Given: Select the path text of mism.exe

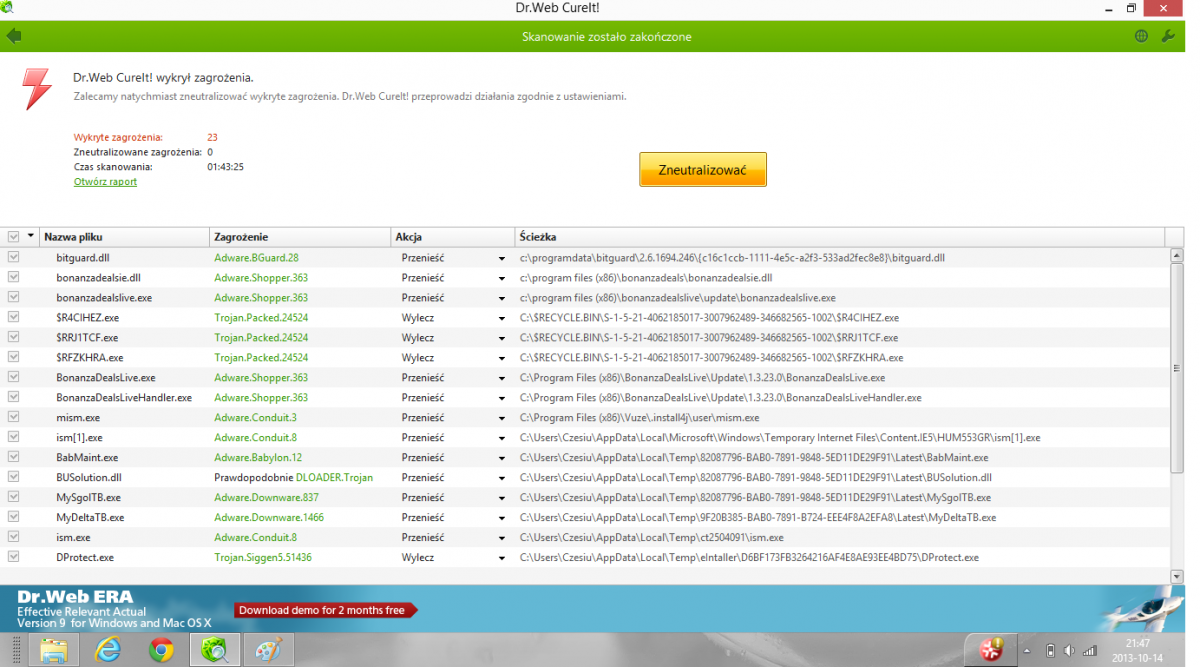Looking at the screenshot, I should tap(639, 417).
